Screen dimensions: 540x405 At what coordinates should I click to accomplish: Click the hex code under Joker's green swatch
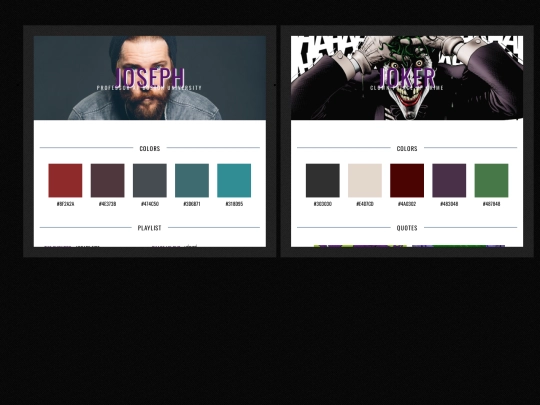coord(491,204)
